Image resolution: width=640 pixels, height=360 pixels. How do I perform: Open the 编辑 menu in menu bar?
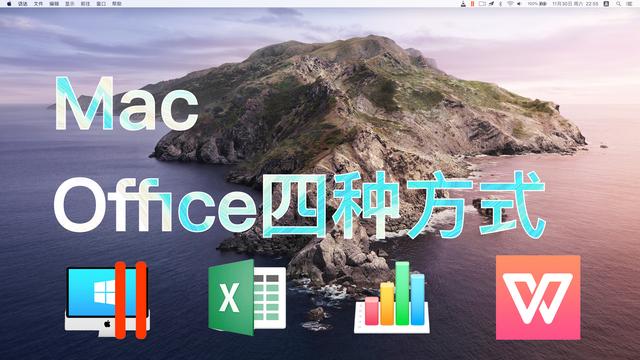pyautogui.click(x=54, y=4)
